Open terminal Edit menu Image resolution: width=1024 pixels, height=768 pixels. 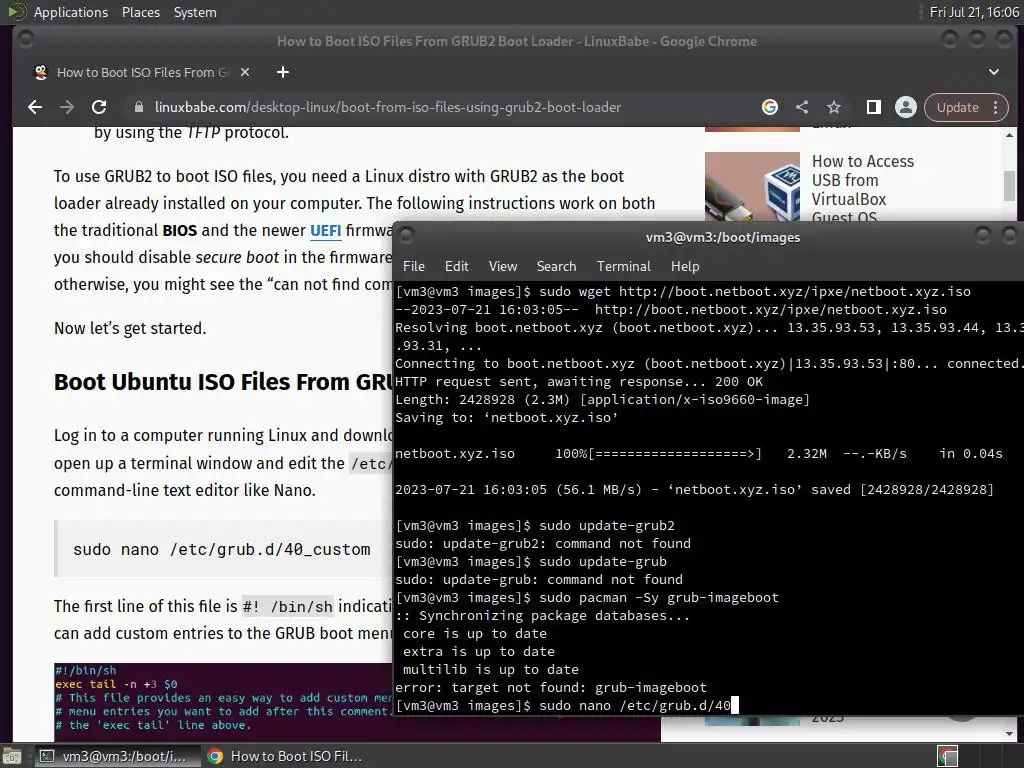[x=456, y=266]
